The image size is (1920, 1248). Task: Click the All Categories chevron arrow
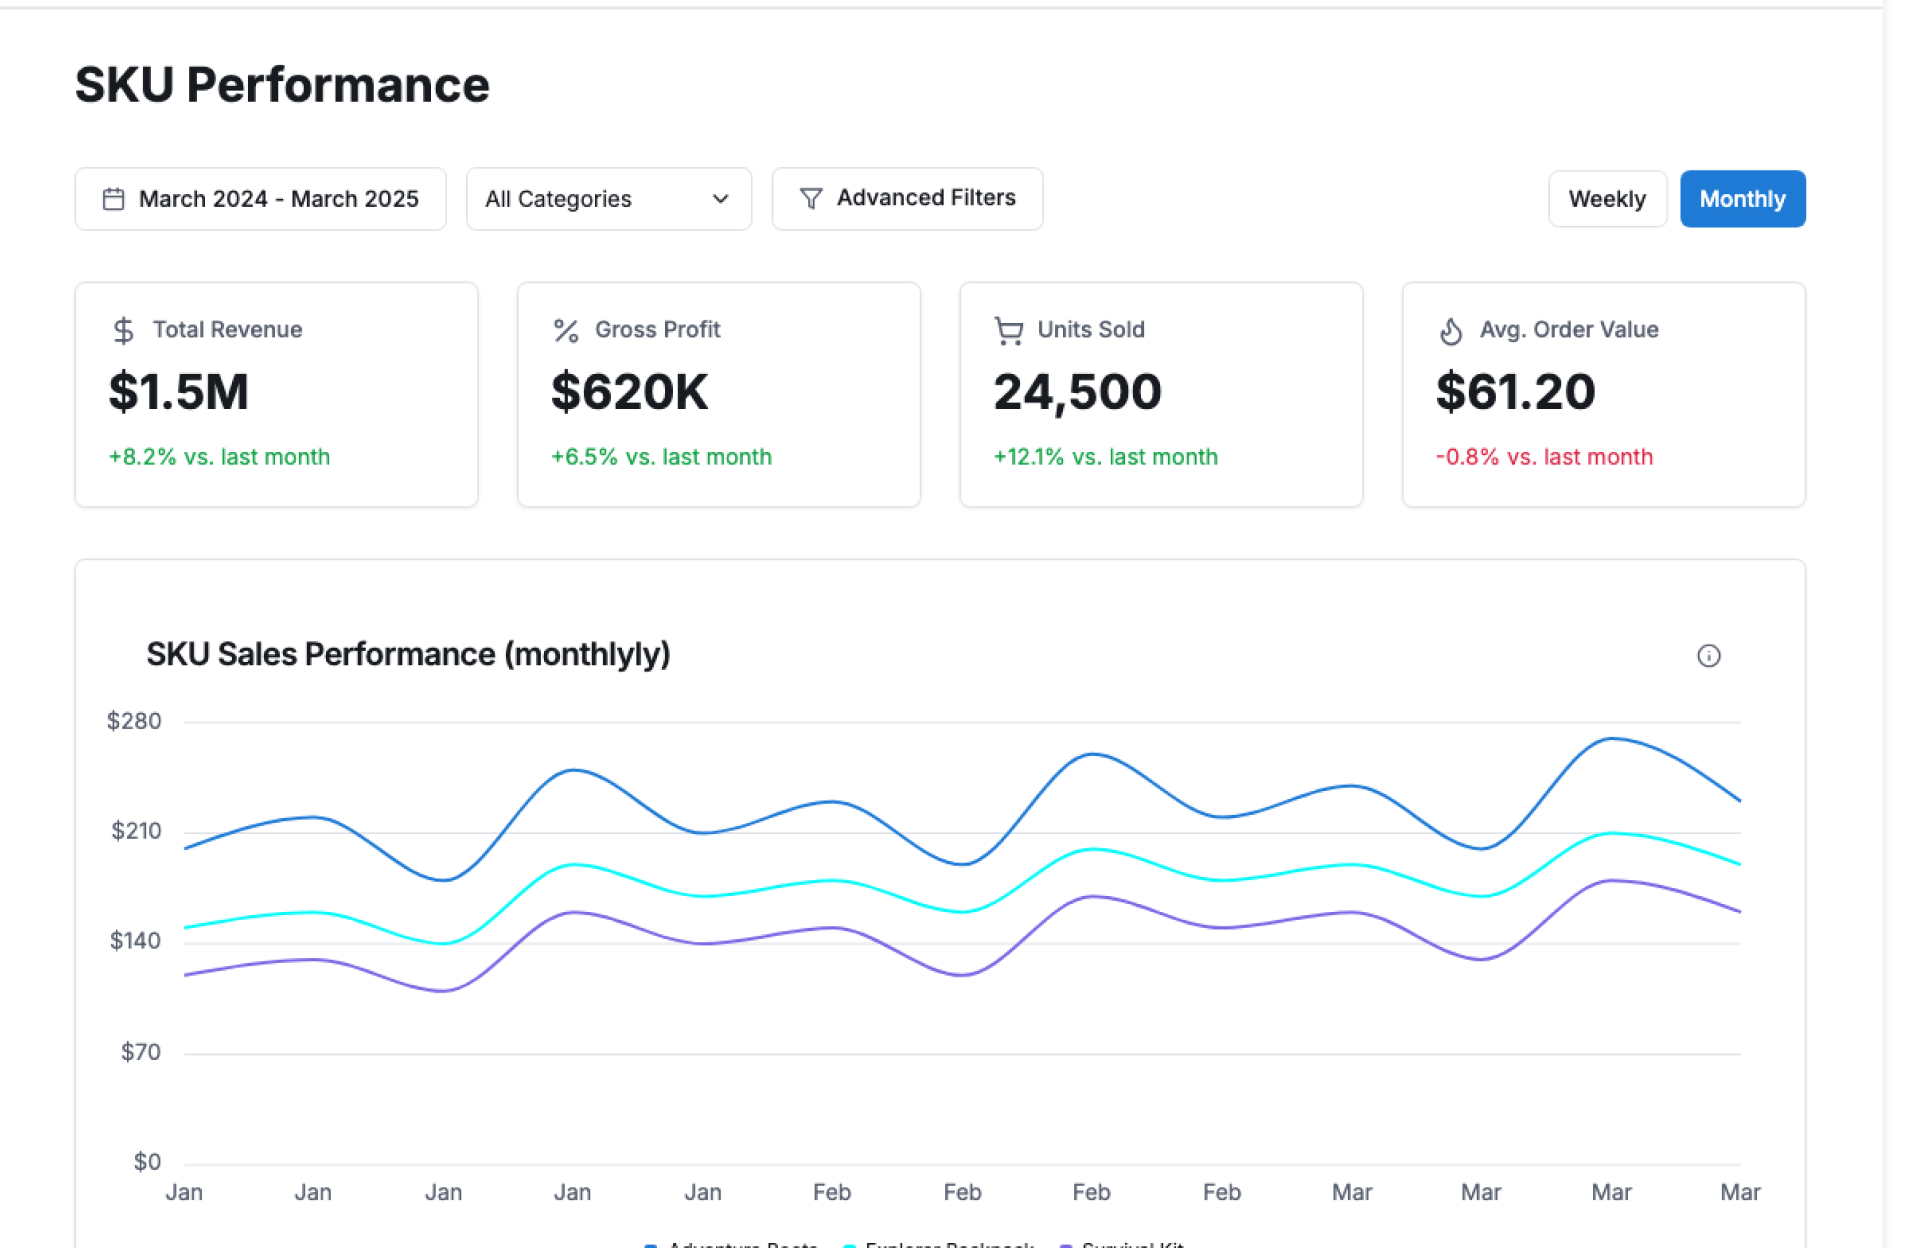pos(720,199)
